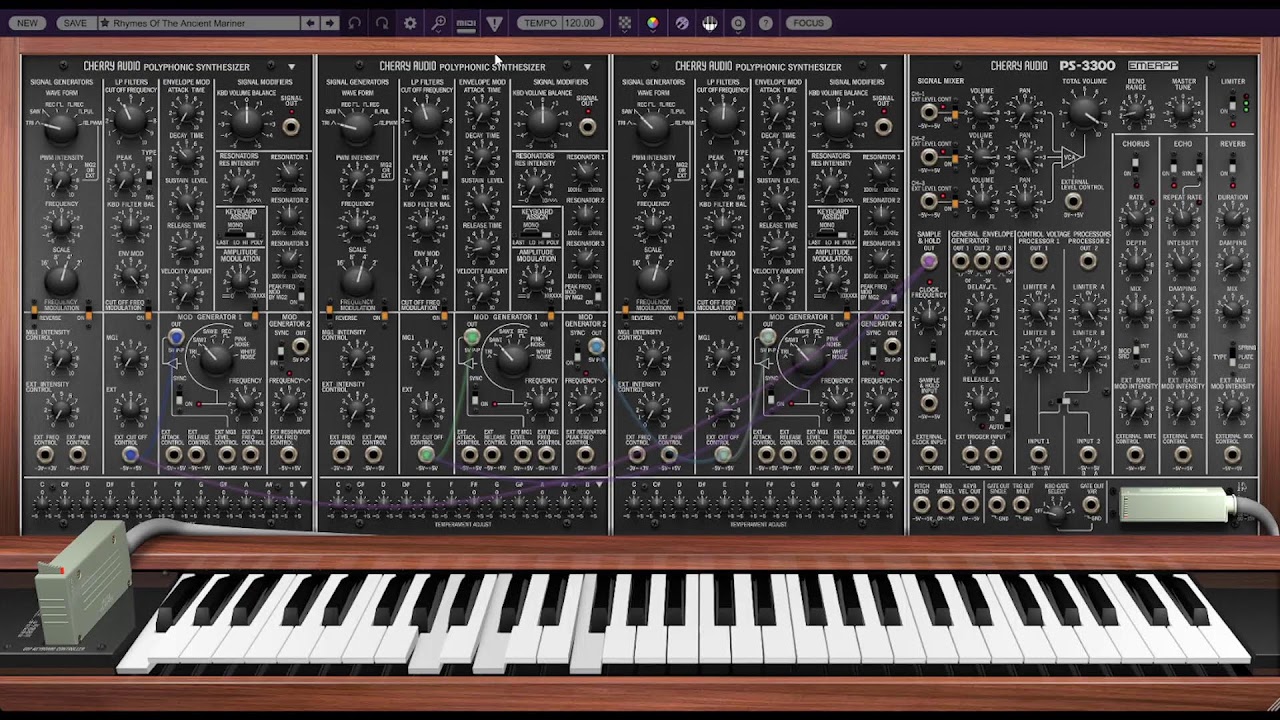This screenshot has width=1280, height=720.
Task: Open the color wheel theme dropdown
Action: coord(653,23)
